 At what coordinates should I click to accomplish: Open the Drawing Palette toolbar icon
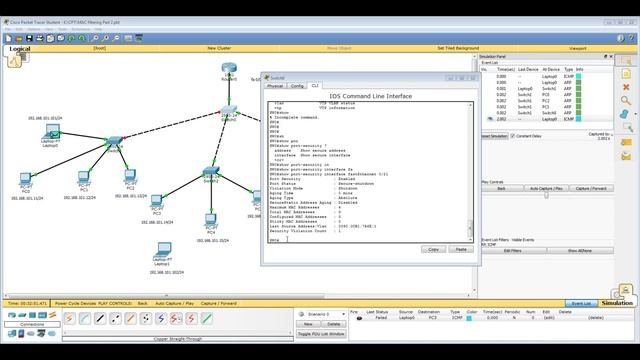click(128, 38)
